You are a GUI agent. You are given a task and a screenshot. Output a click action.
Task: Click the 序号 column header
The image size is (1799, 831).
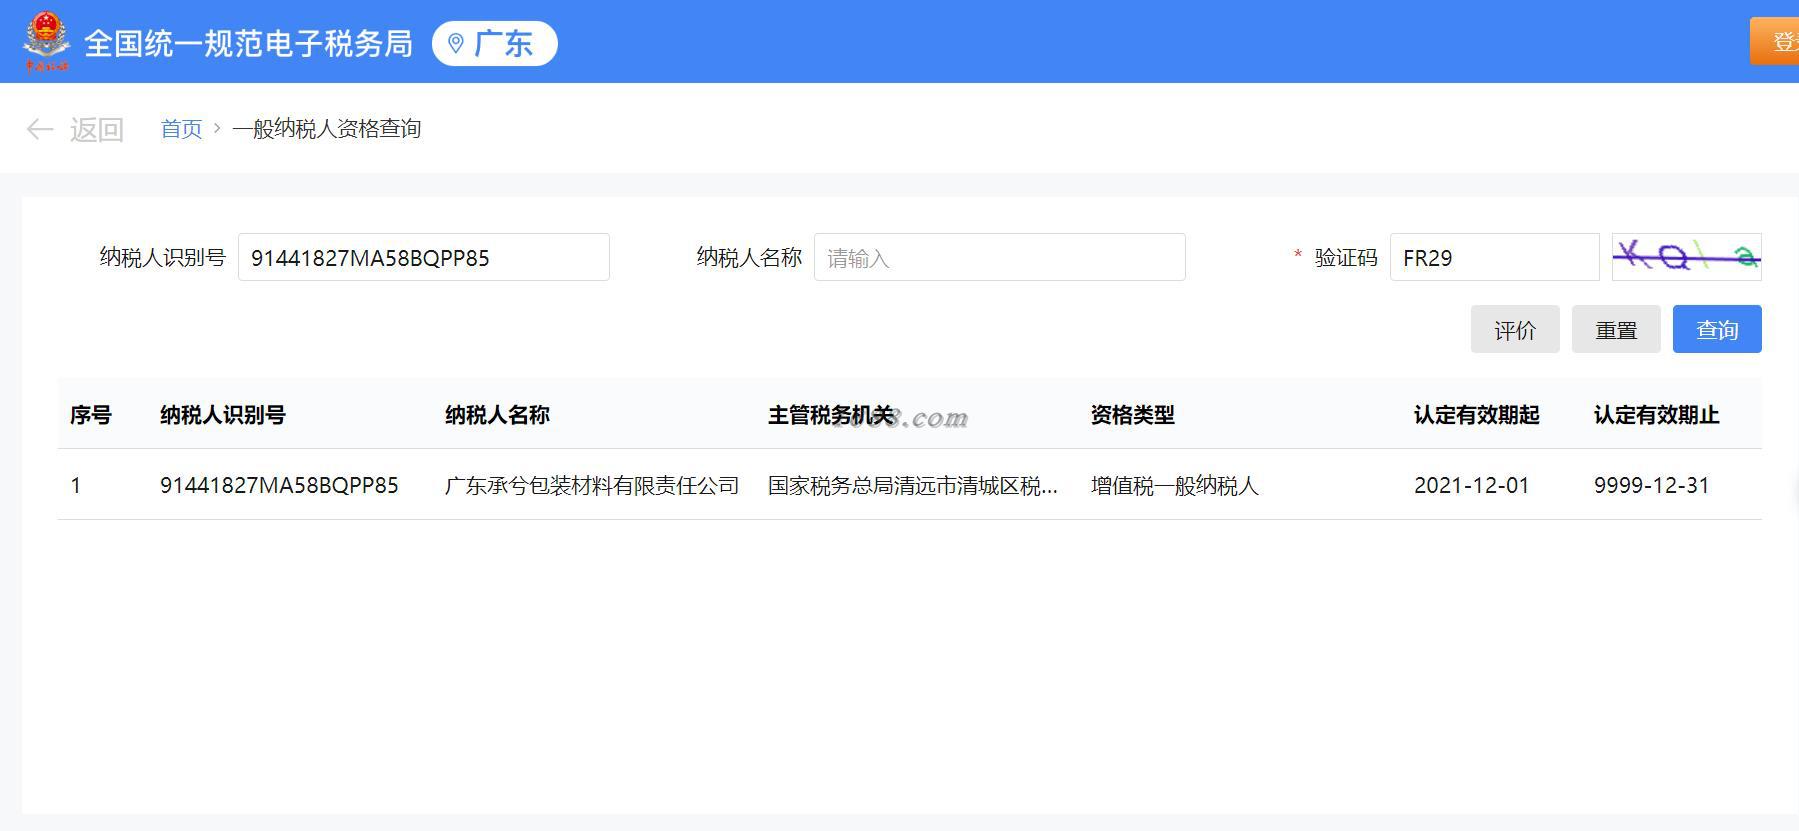point(91,415)
